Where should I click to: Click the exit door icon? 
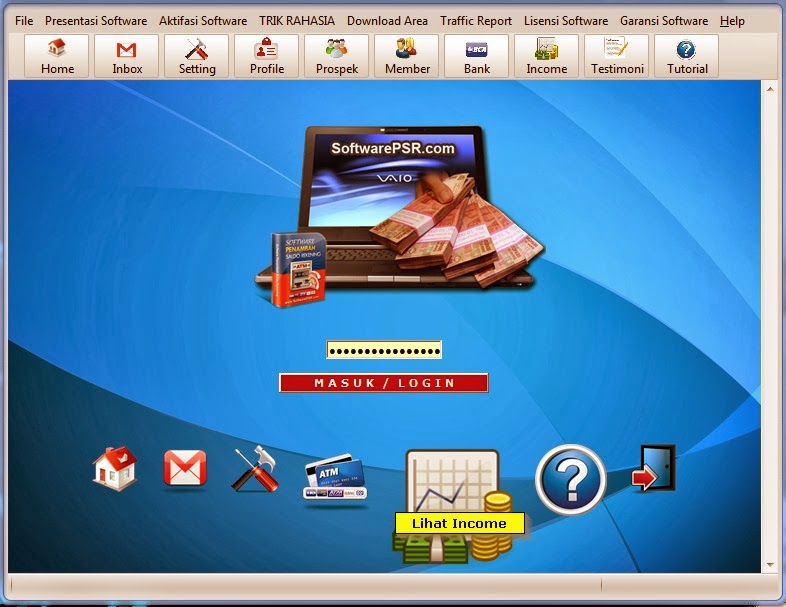coord(653,468)
